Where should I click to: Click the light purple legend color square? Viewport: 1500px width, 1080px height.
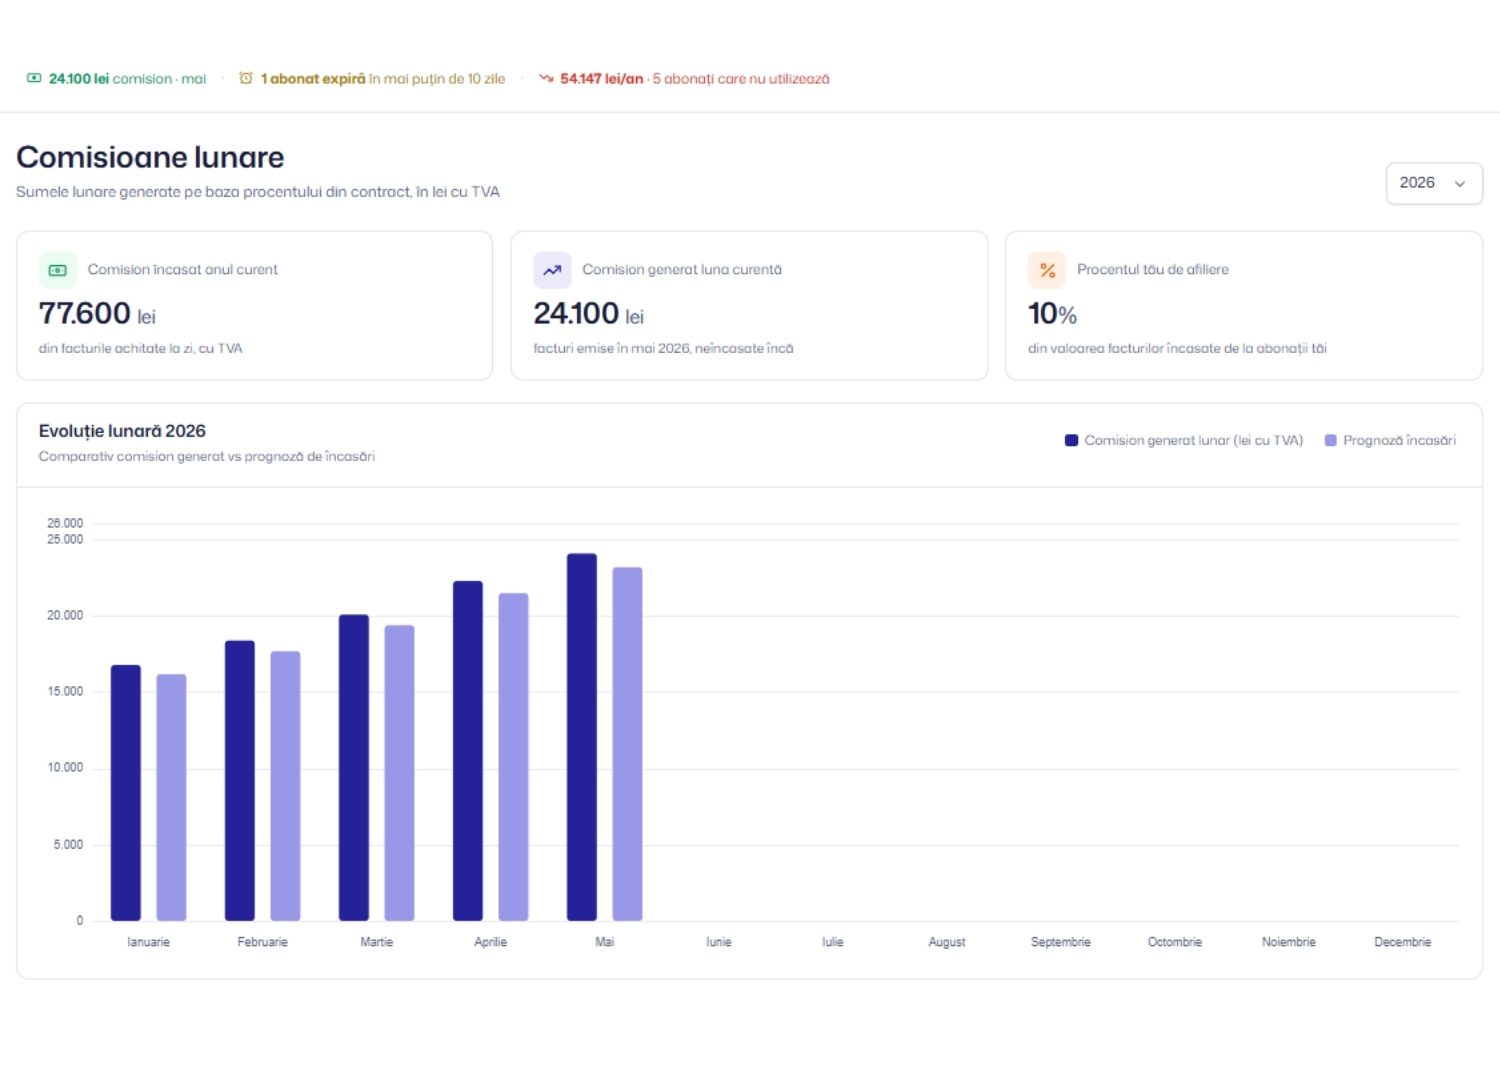tap(1330, 440)
